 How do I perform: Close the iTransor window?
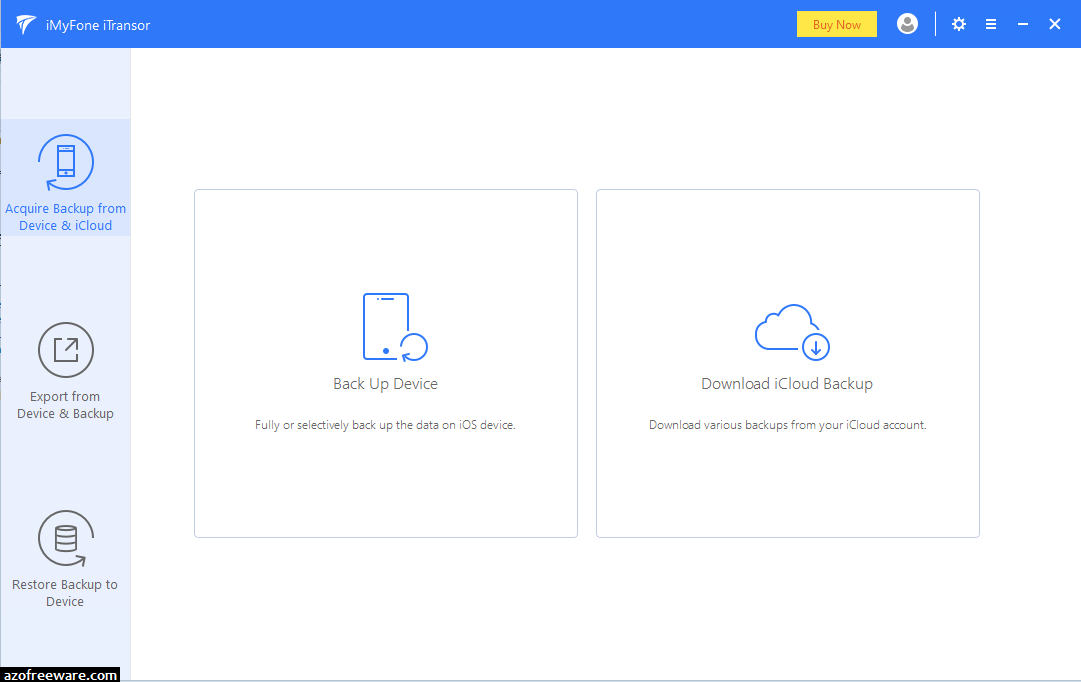pyautogui.click(x=1054, y=24)
